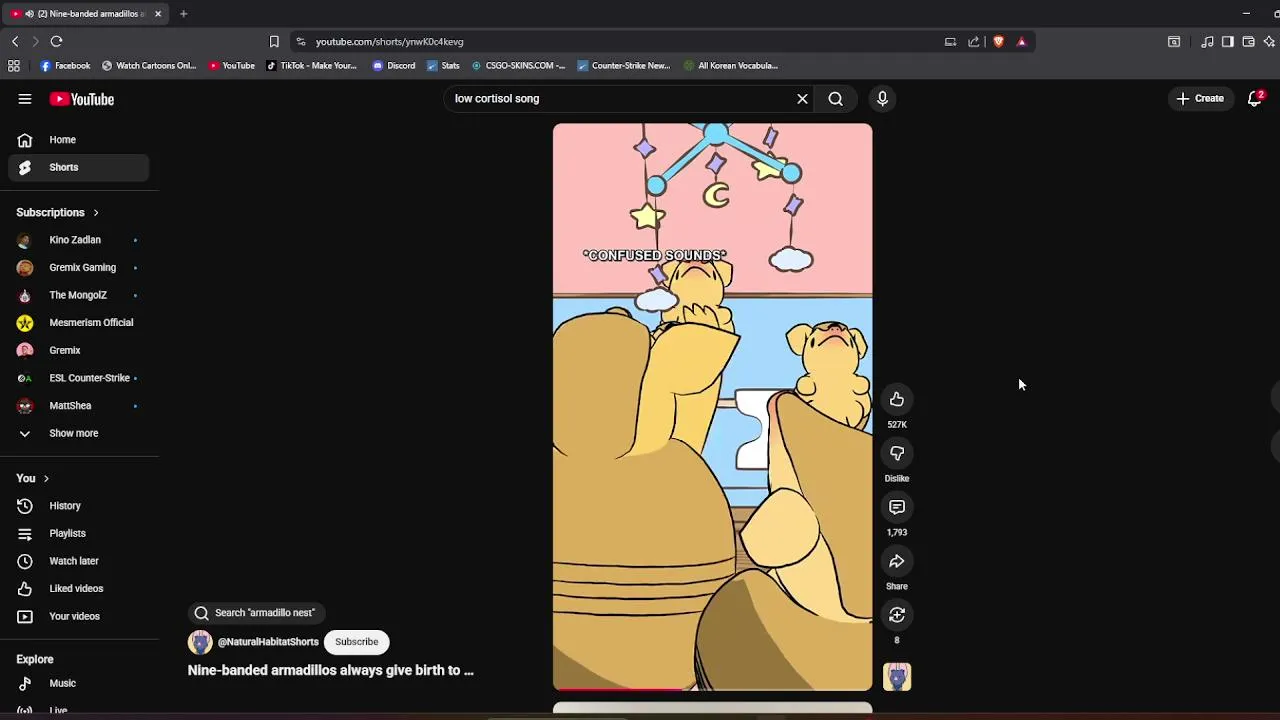This screenshot has width=1280, height=720.
Task: Click the YouTube logo
Action: point(82,99)
